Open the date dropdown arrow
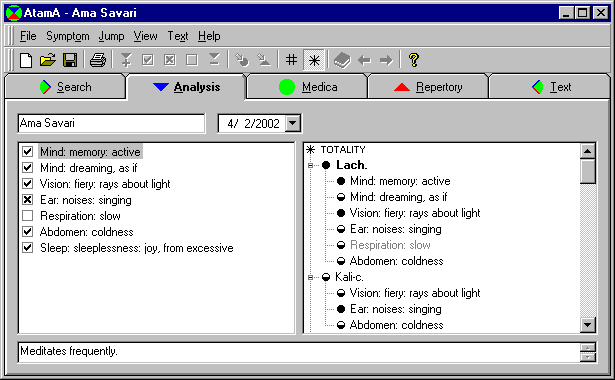The width and height of the screenshot is (615, 380). coord(293,124)
